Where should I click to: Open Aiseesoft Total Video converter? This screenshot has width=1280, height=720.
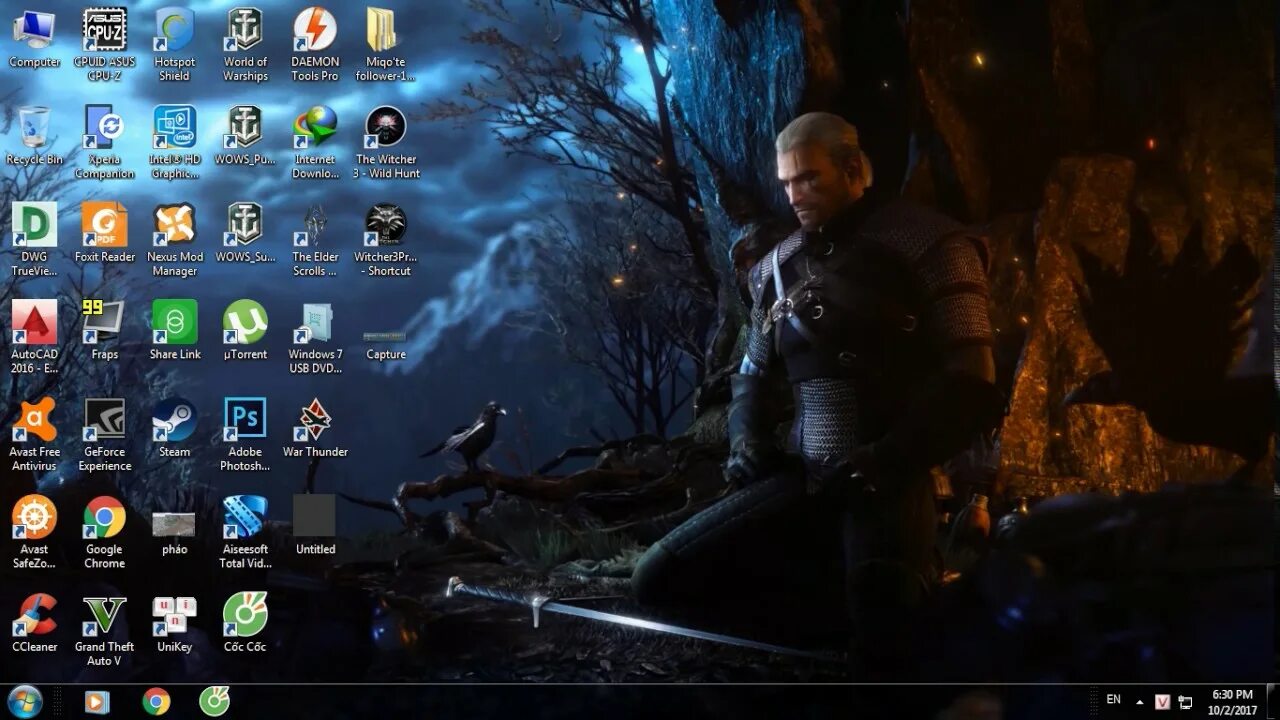pyautogui.click(x=245, y=532)
